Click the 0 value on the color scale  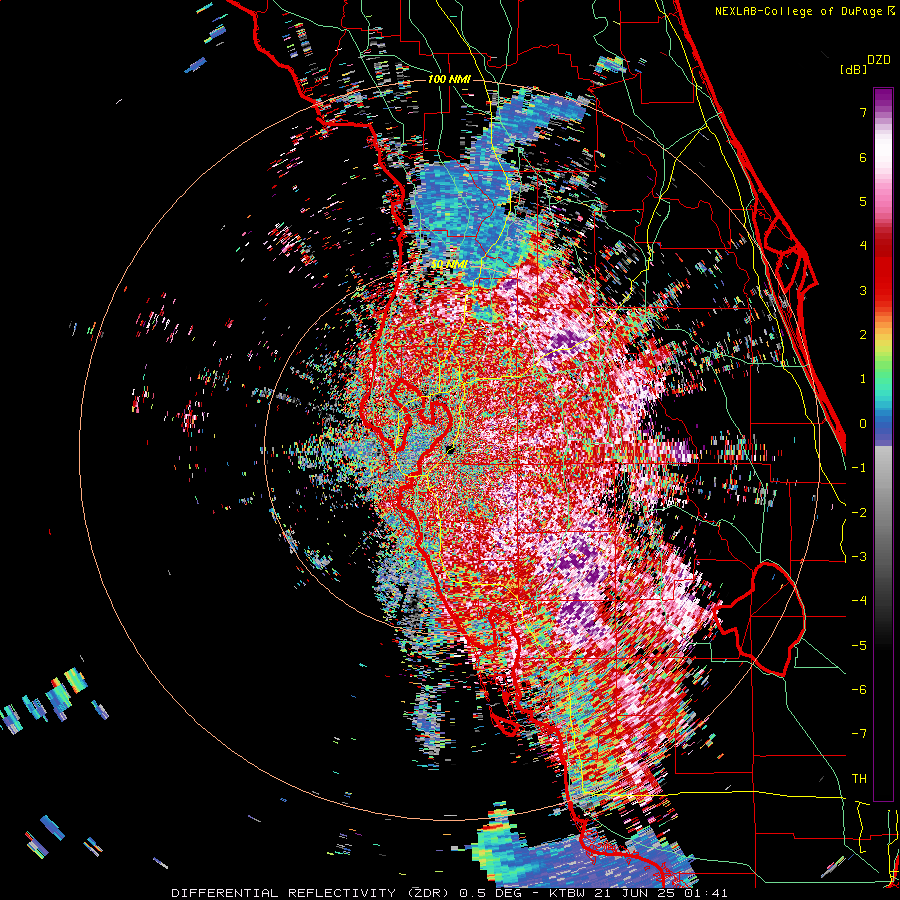(863, 424)
